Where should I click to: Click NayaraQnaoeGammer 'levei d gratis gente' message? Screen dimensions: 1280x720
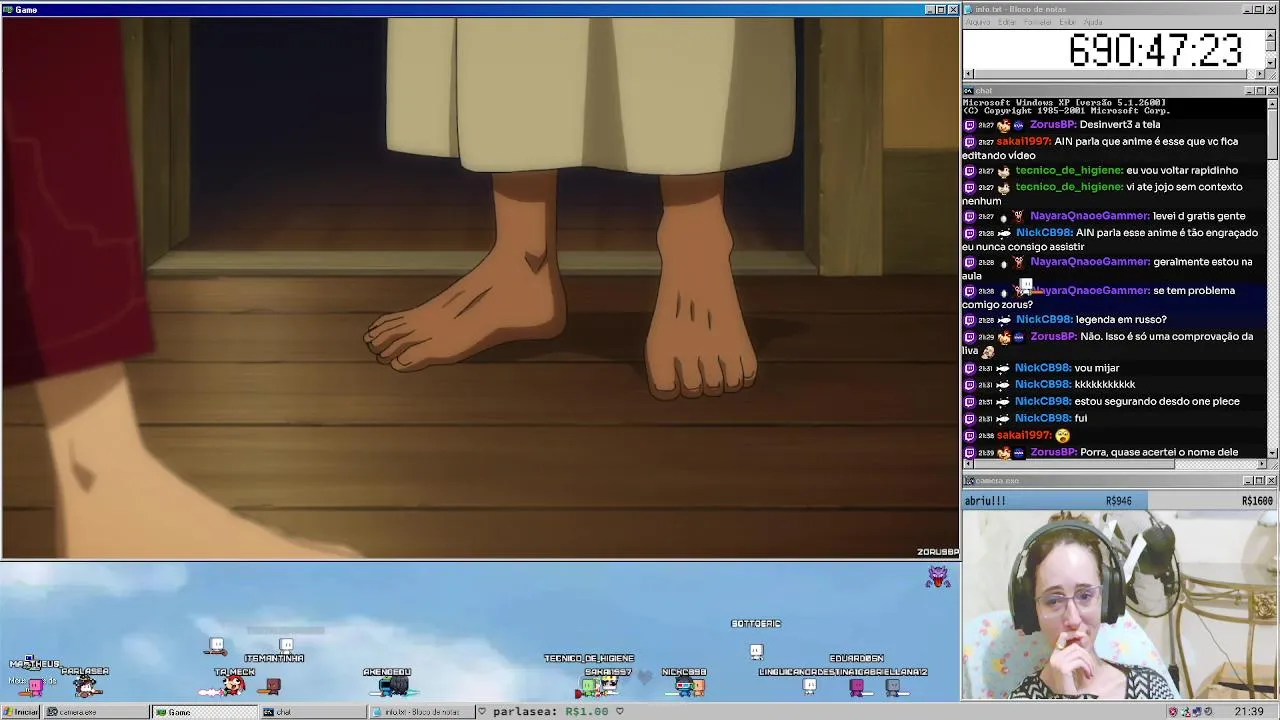click(x=1199, y=216)
